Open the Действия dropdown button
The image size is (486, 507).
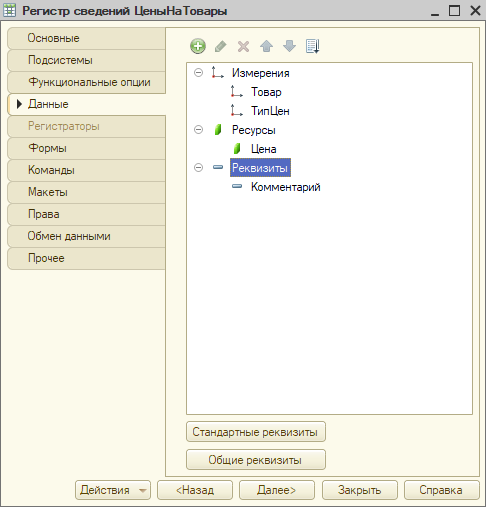click(113, 490)
